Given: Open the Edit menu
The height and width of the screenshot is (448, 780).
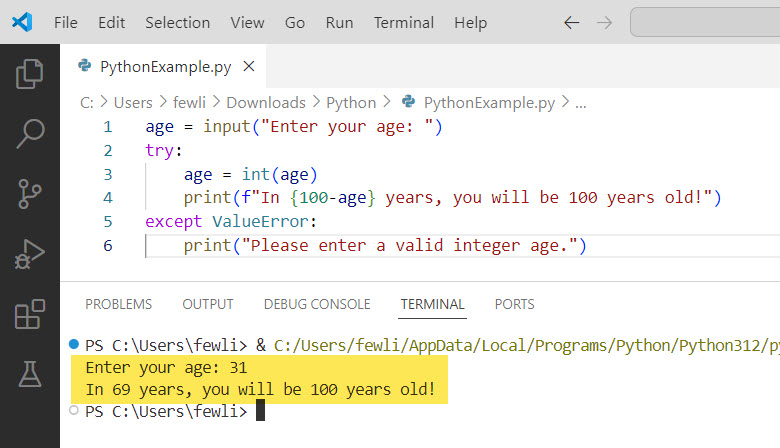Looking at the screenshot, I should [111, 22].
